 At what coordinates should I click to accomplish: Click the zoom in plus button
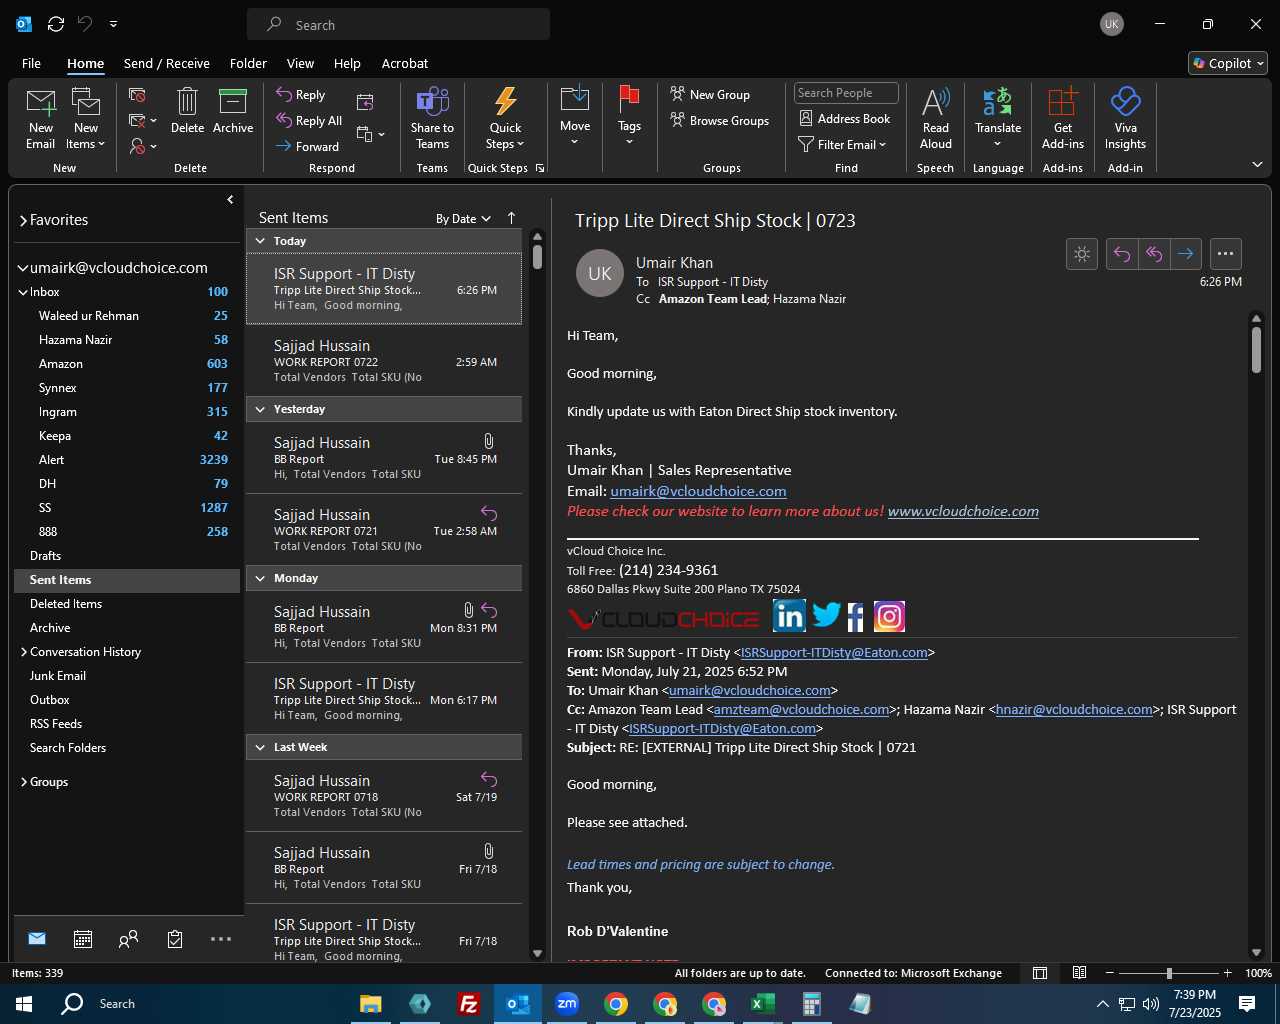[1227, 973]
